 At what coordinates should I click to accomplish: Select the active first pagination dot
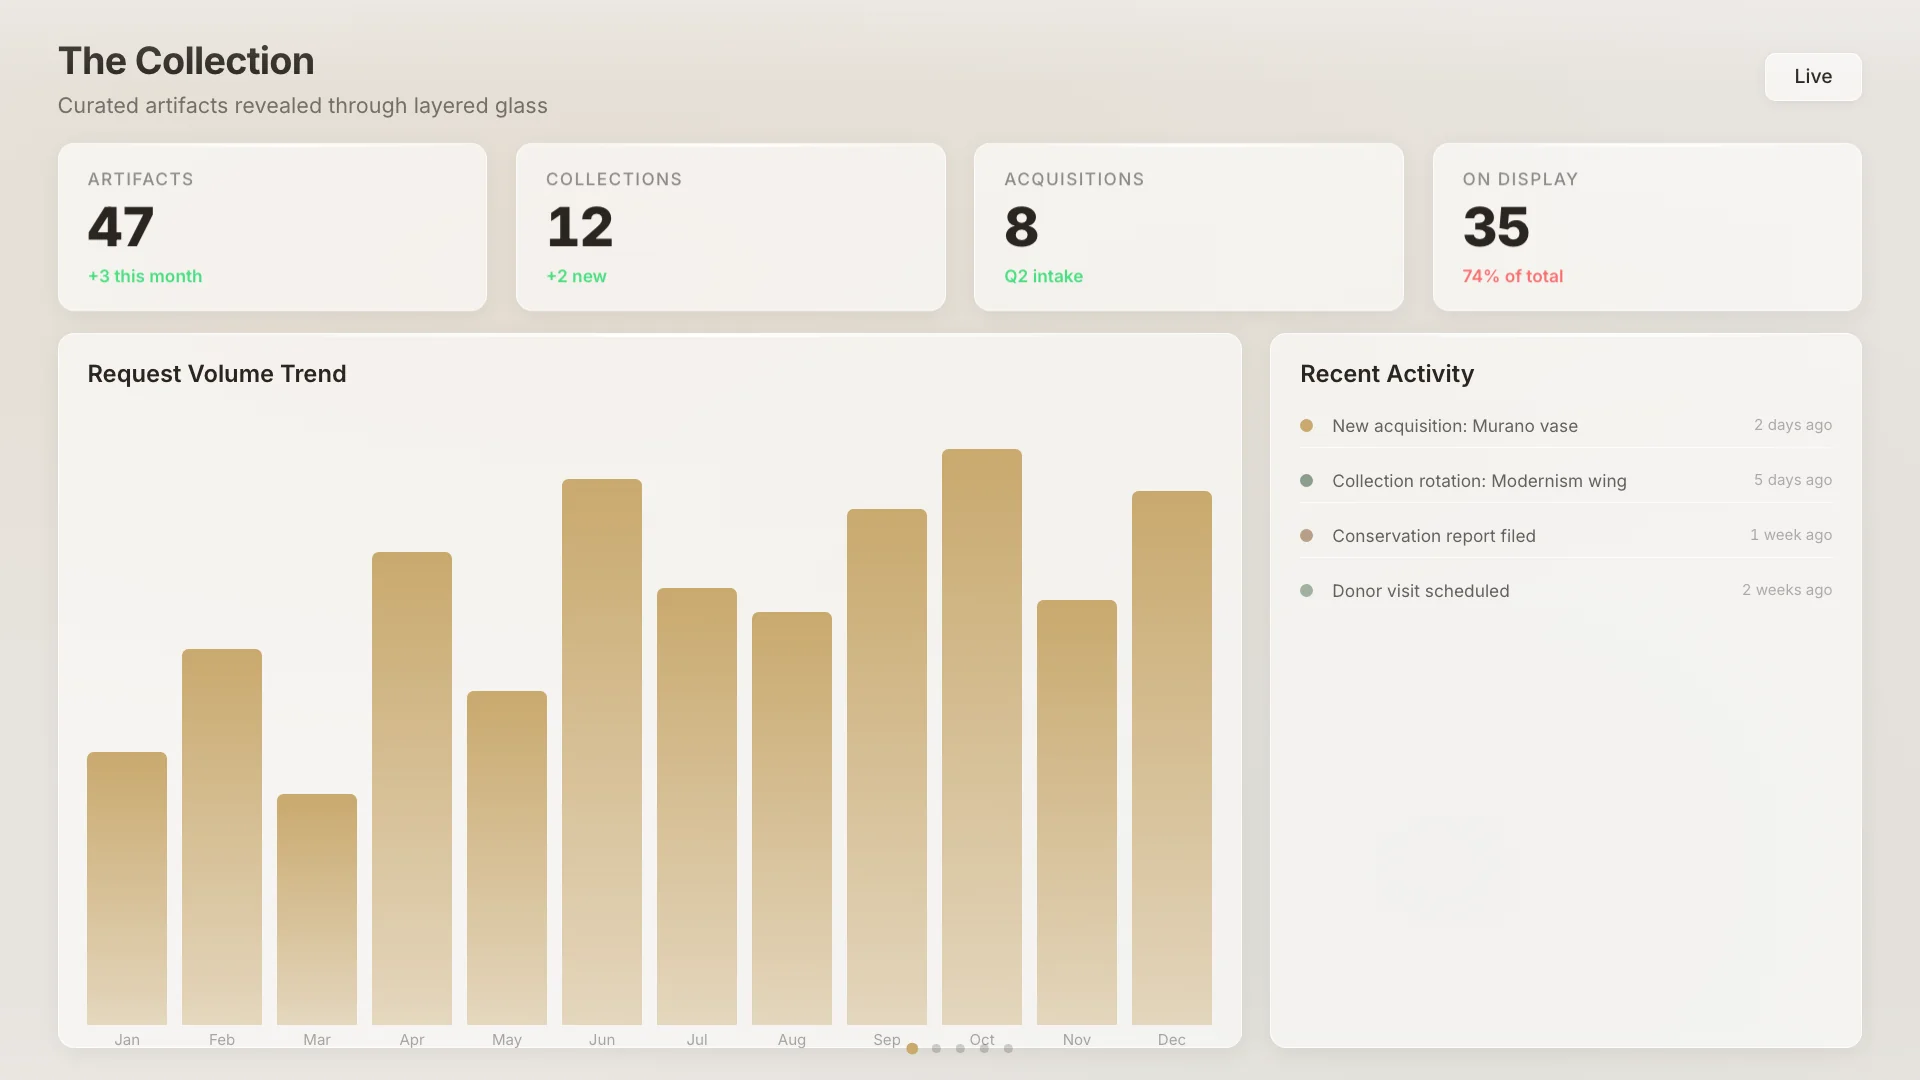912,1049
